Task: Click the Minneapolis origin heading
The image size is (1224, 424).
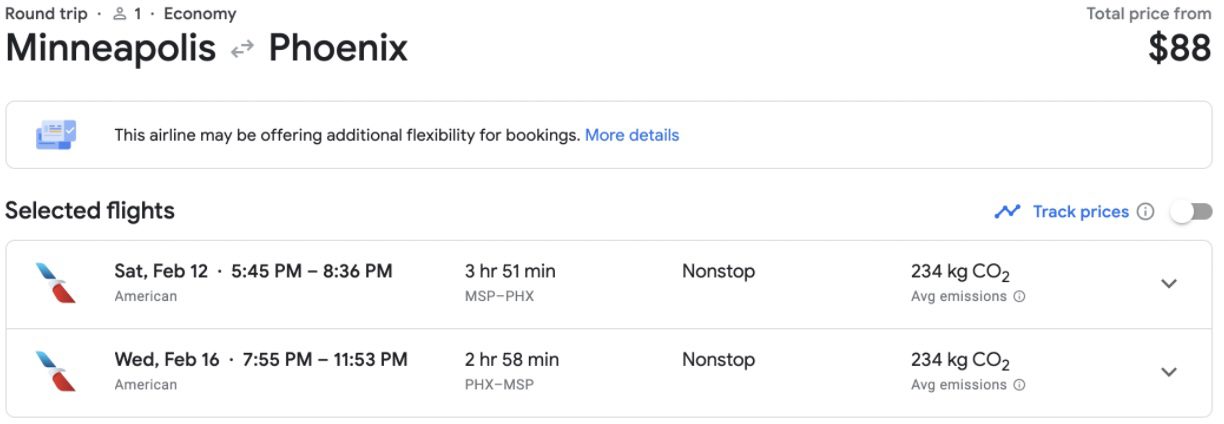Action: 110,48
